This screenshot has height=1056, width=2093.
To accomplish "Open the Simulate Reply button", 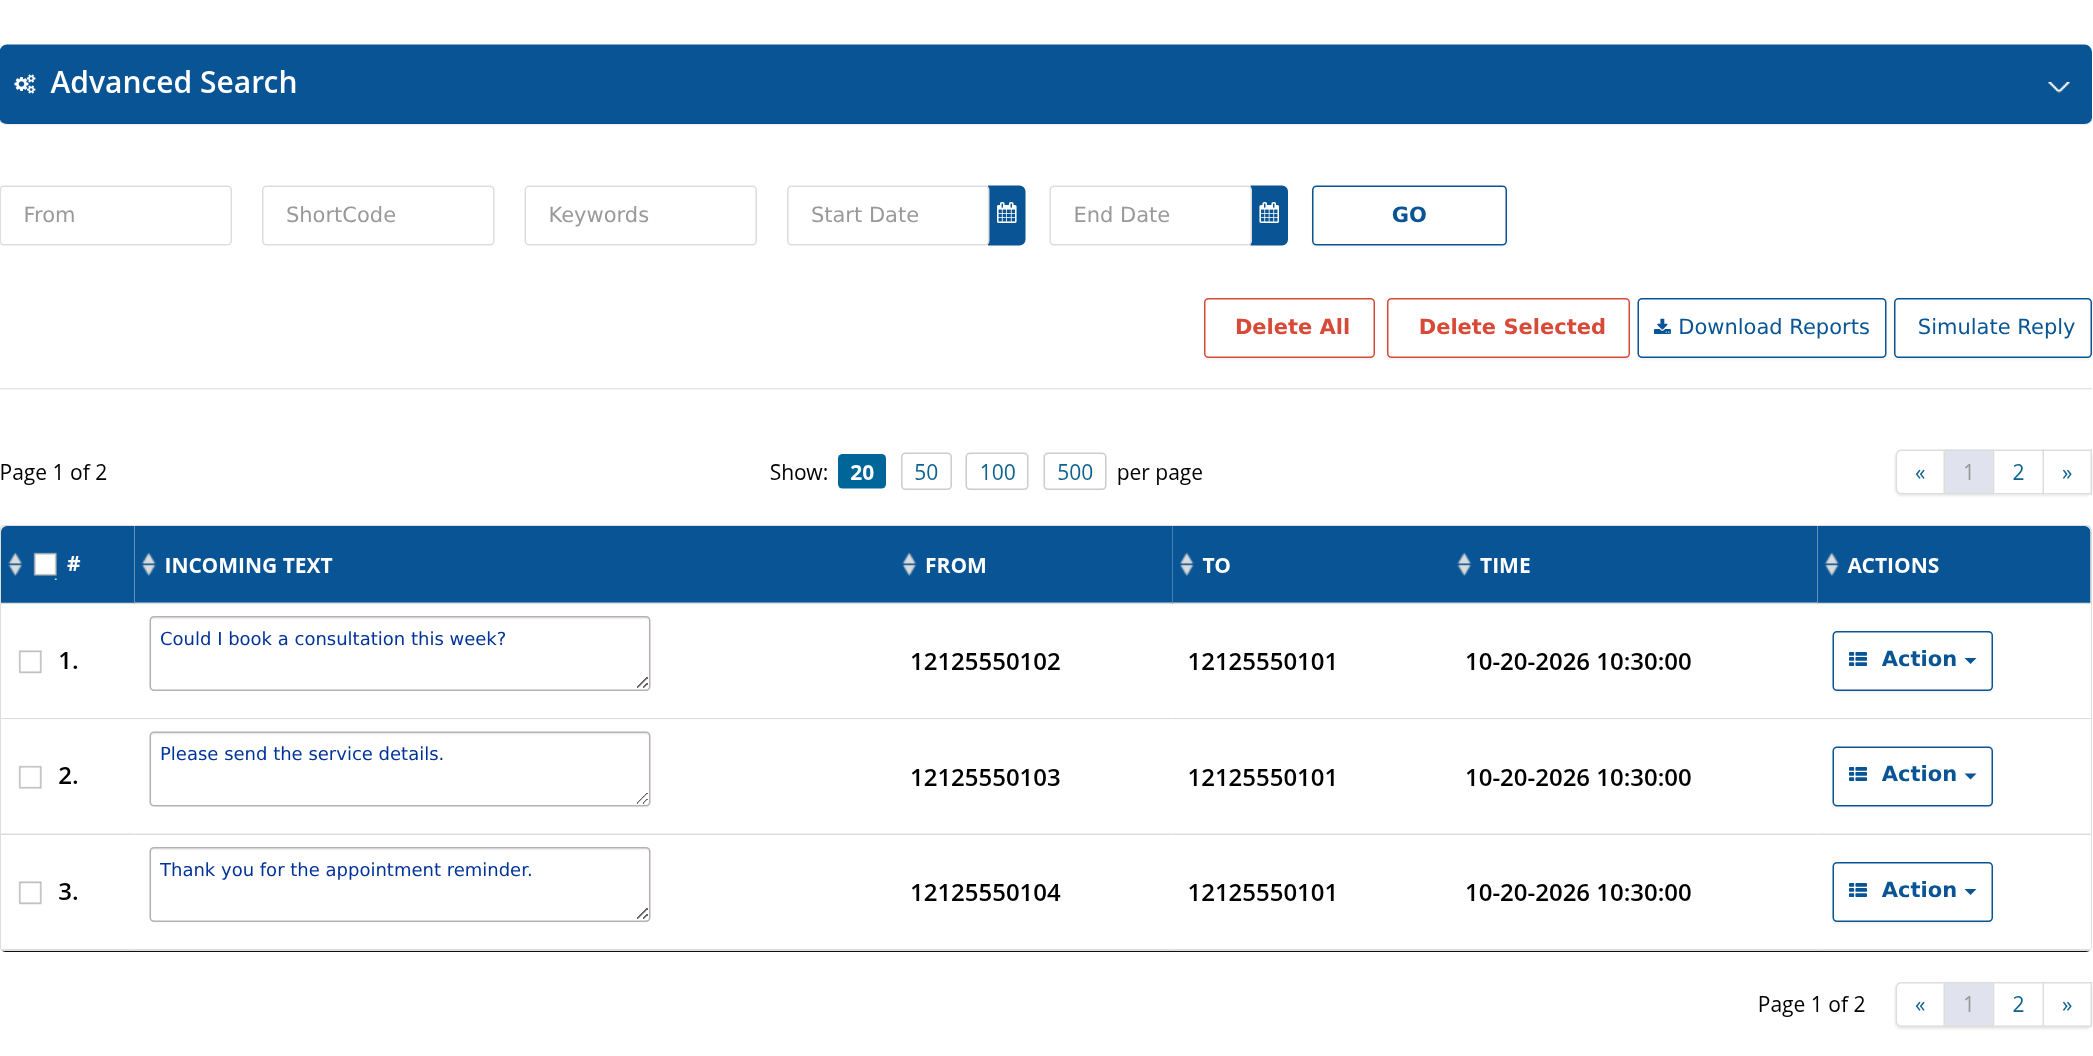I will coord(1993,328).
